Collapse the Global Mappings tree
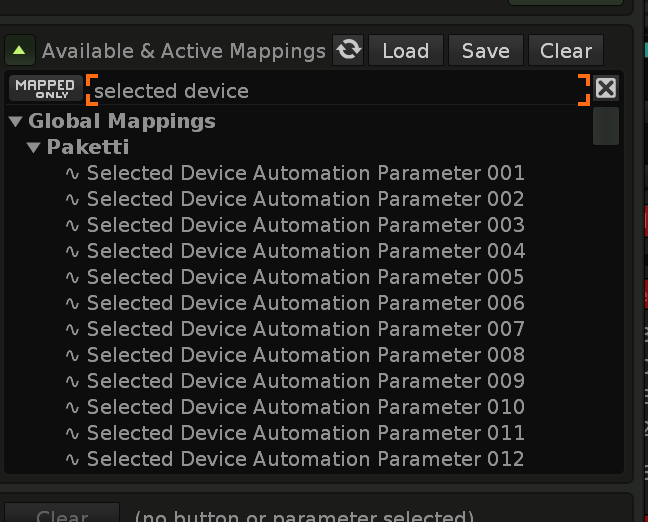Image resolution: width=648 pixels, height=522 pixels. click(15, 122)
